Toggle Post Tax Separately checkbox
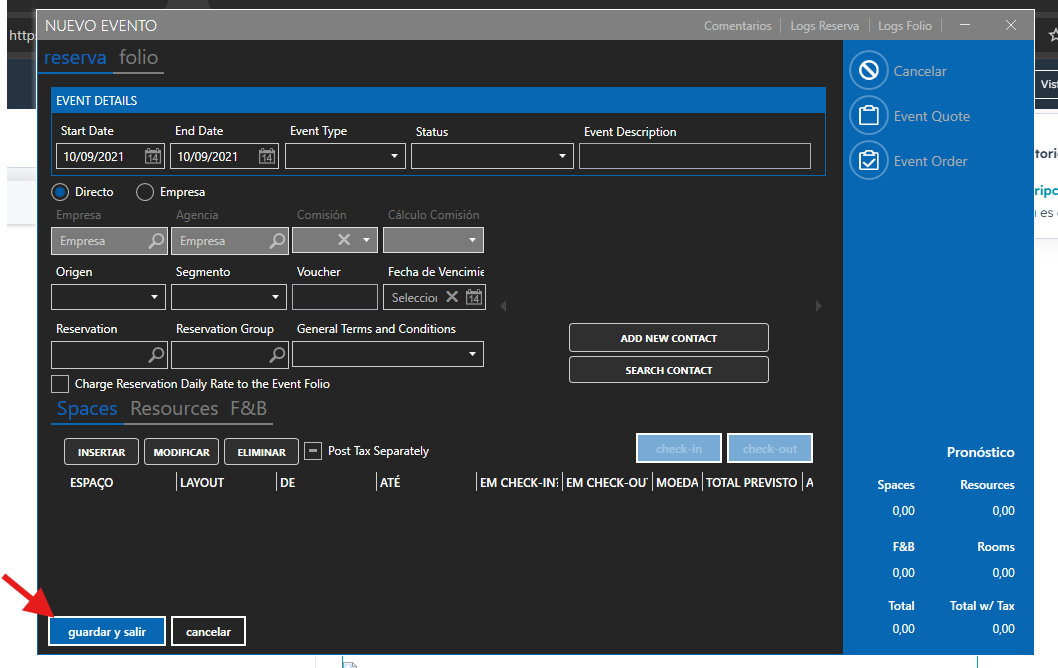Image resolution: width=1058 pixels, height=668 pixels. pyautogui.click(x=313, y=451)
